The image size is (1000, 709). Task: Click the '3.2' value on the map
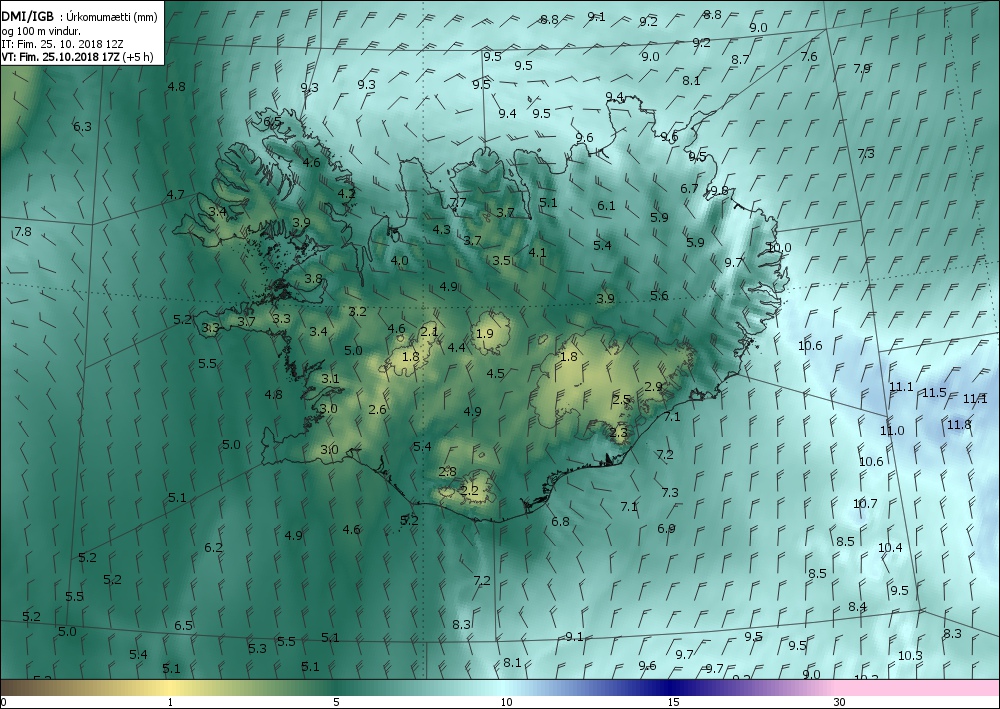click(x=358, y=311)
